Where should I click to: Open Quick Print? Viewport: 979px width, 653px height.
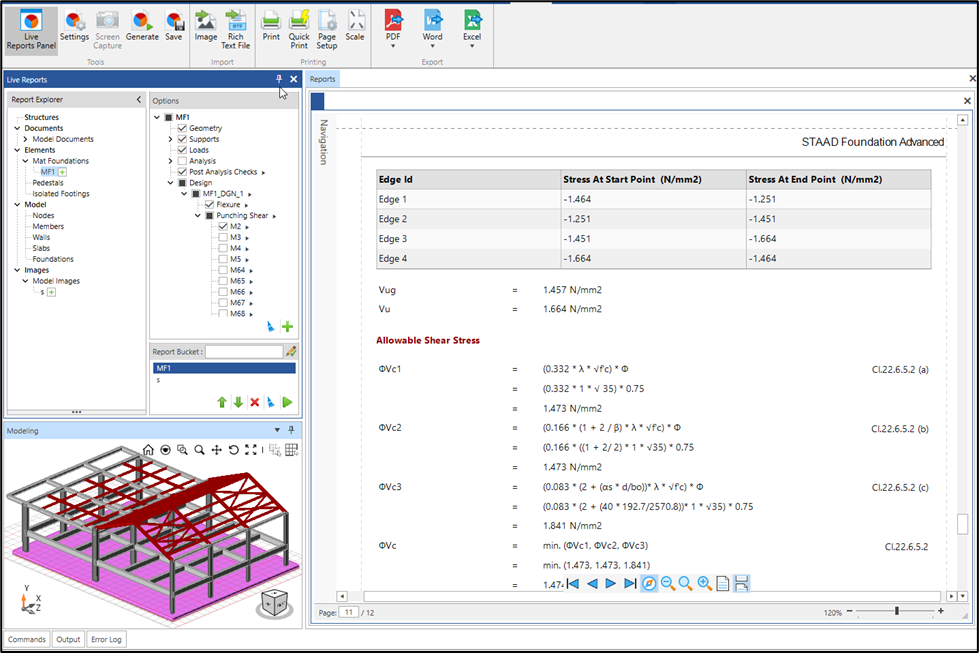click(x=299, y=26)
